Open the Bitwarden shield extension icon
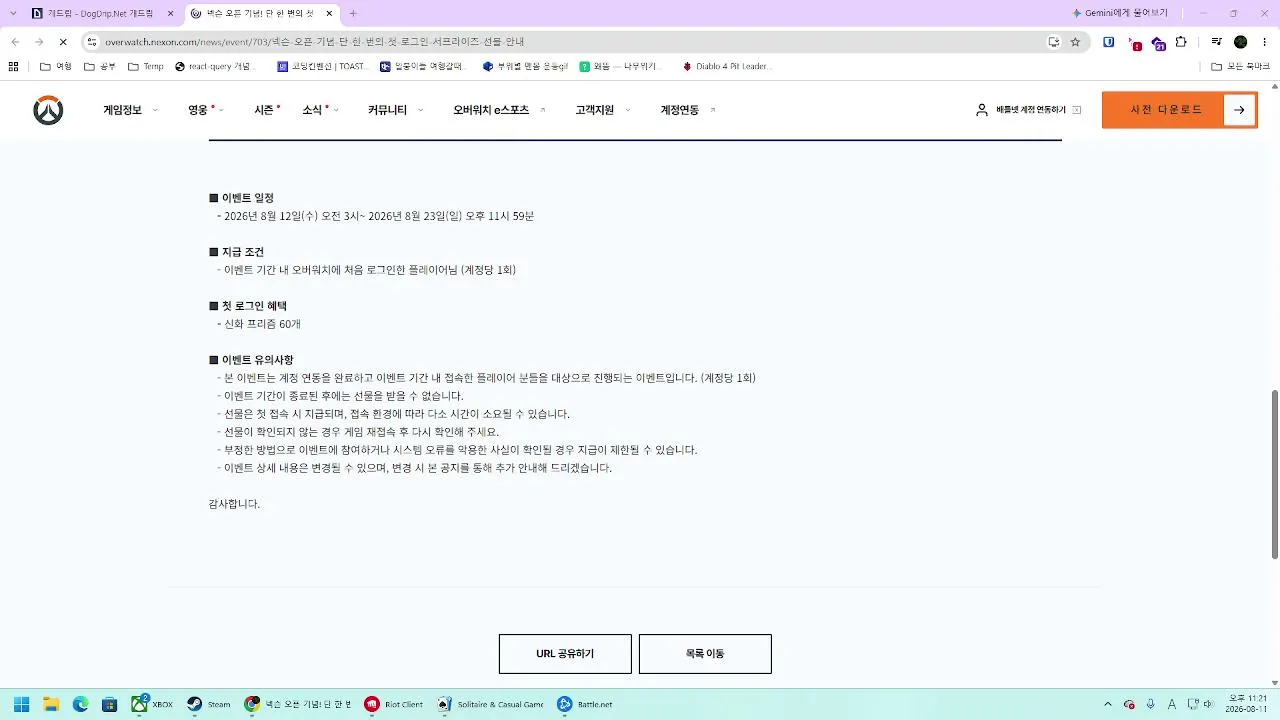The image size is (1280, 720). [1109, 42]
